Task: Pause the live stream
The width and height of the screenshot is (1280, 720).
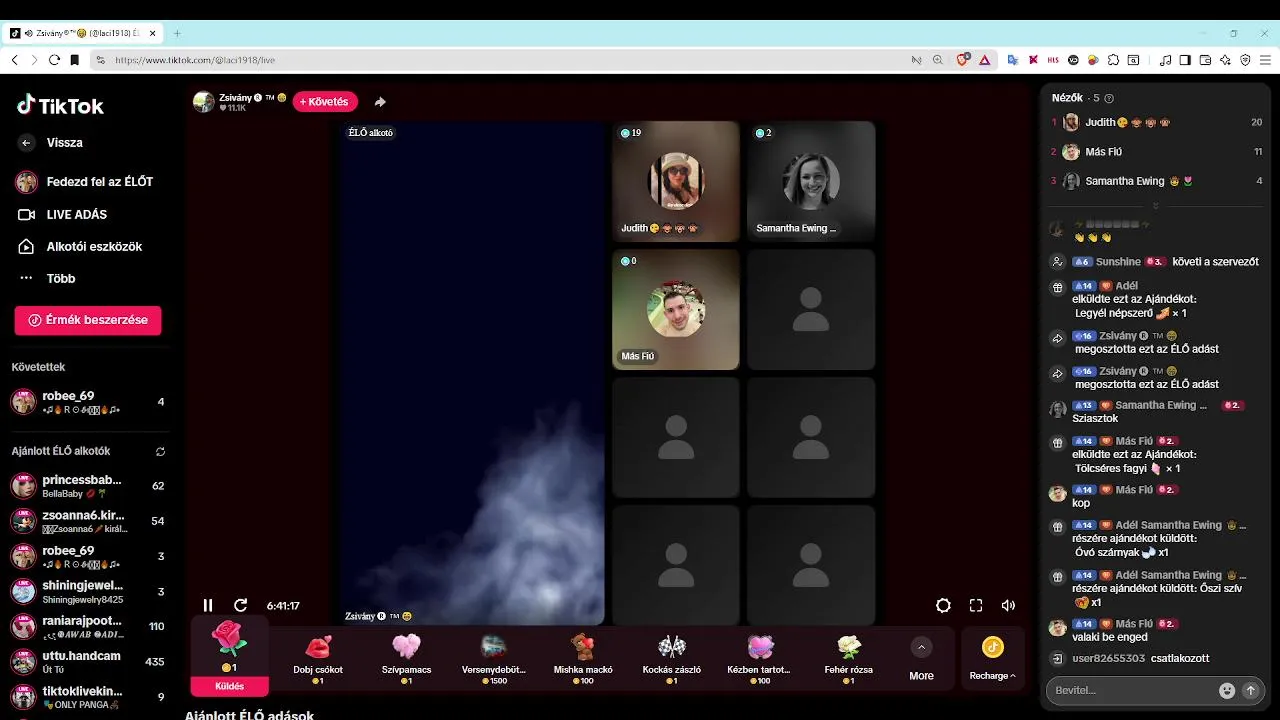Action: click(208, 605)
